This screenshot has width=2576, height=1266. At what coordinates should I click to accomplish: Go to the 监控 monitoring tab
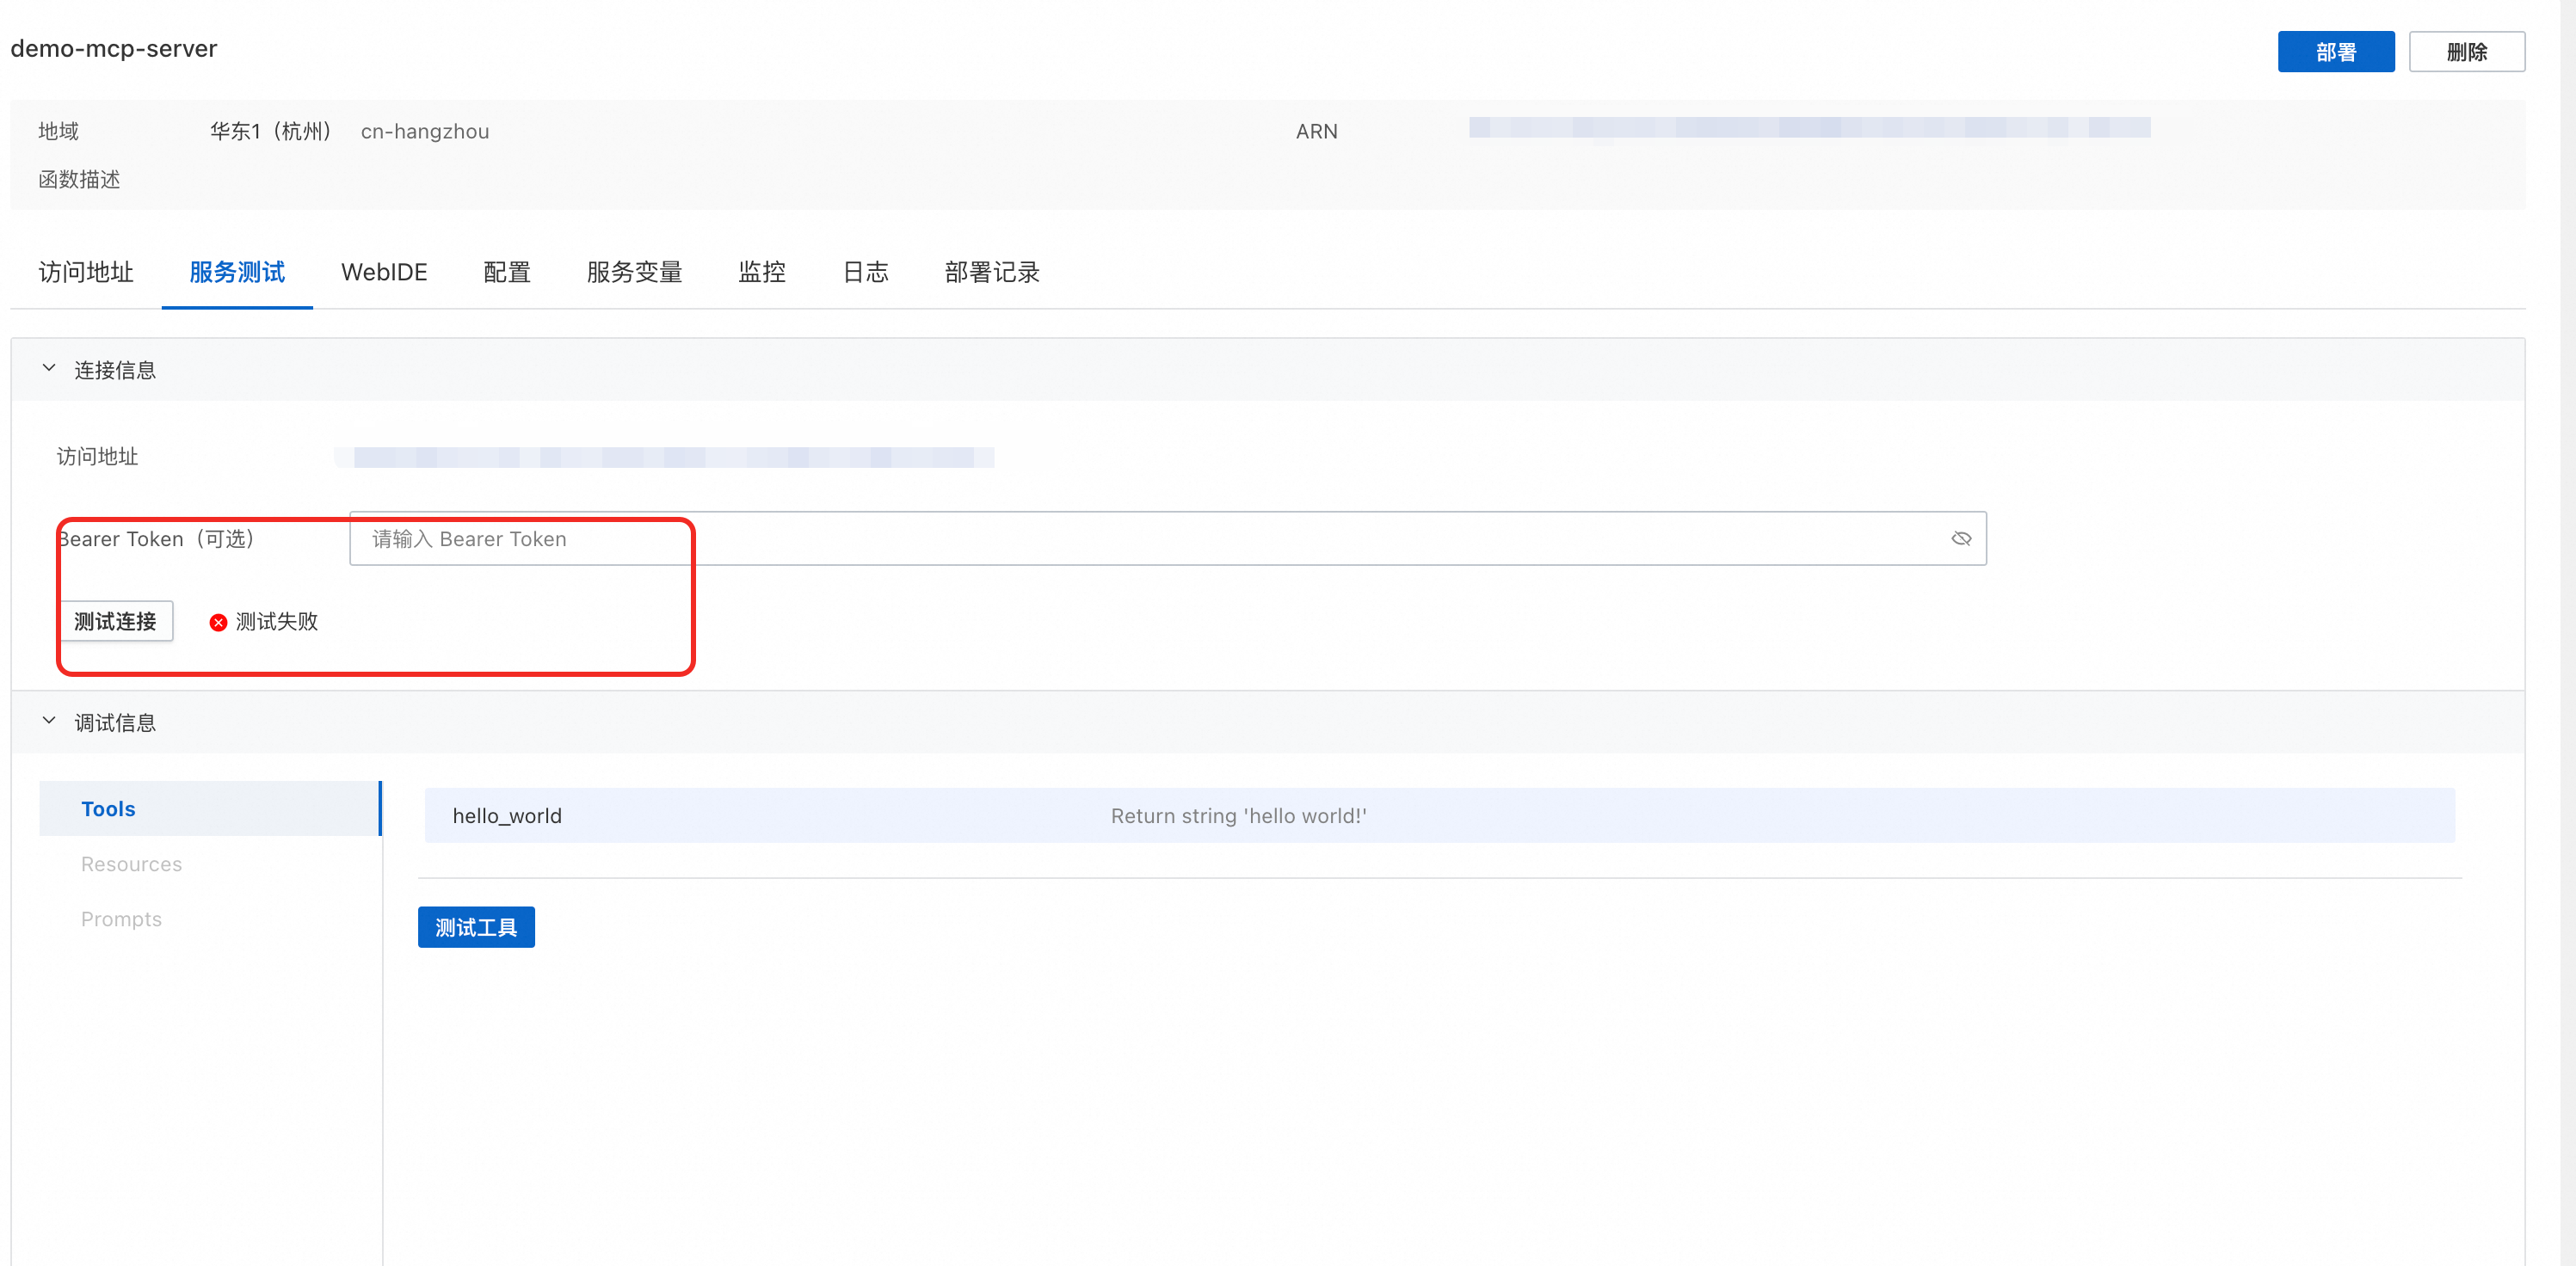762,272
